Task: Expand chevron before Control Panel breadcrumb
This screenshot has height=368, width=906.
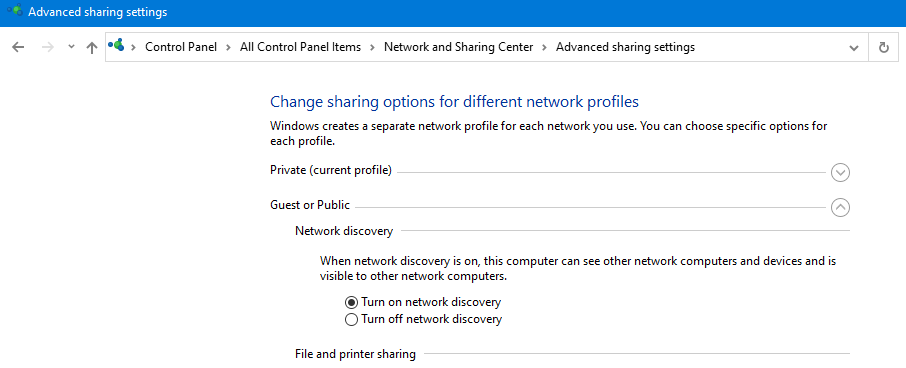Action: pos(133,47)
